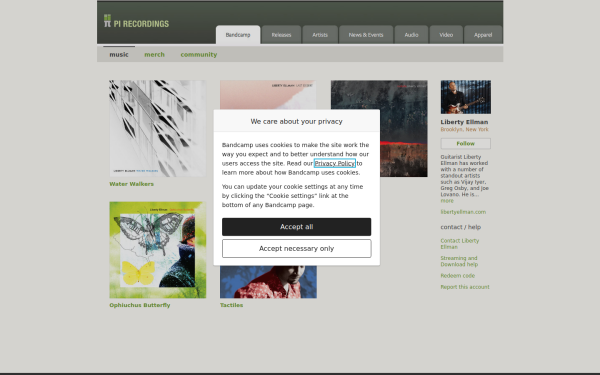Report this account link
The height and width of the screenshot is (375, 600).
(x=465, y=287)
